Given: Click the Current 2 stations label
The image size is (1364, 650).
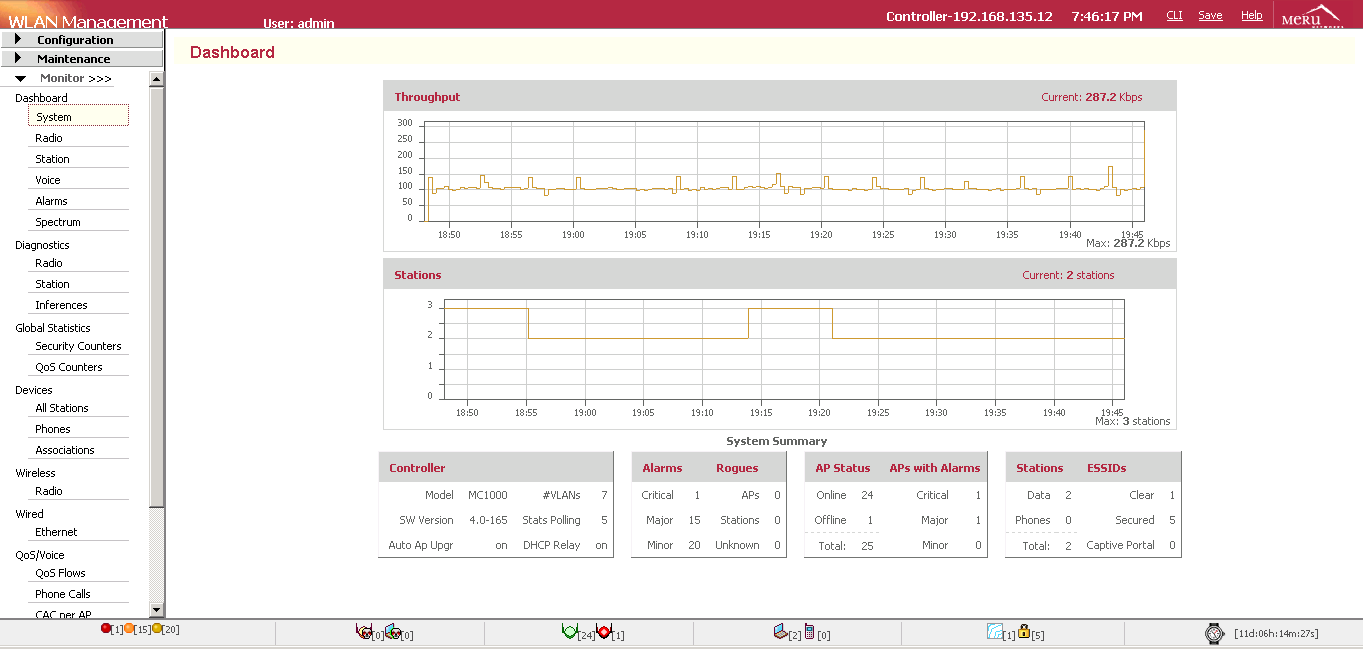Looking at the screenshot, I should coord(1068,275).
